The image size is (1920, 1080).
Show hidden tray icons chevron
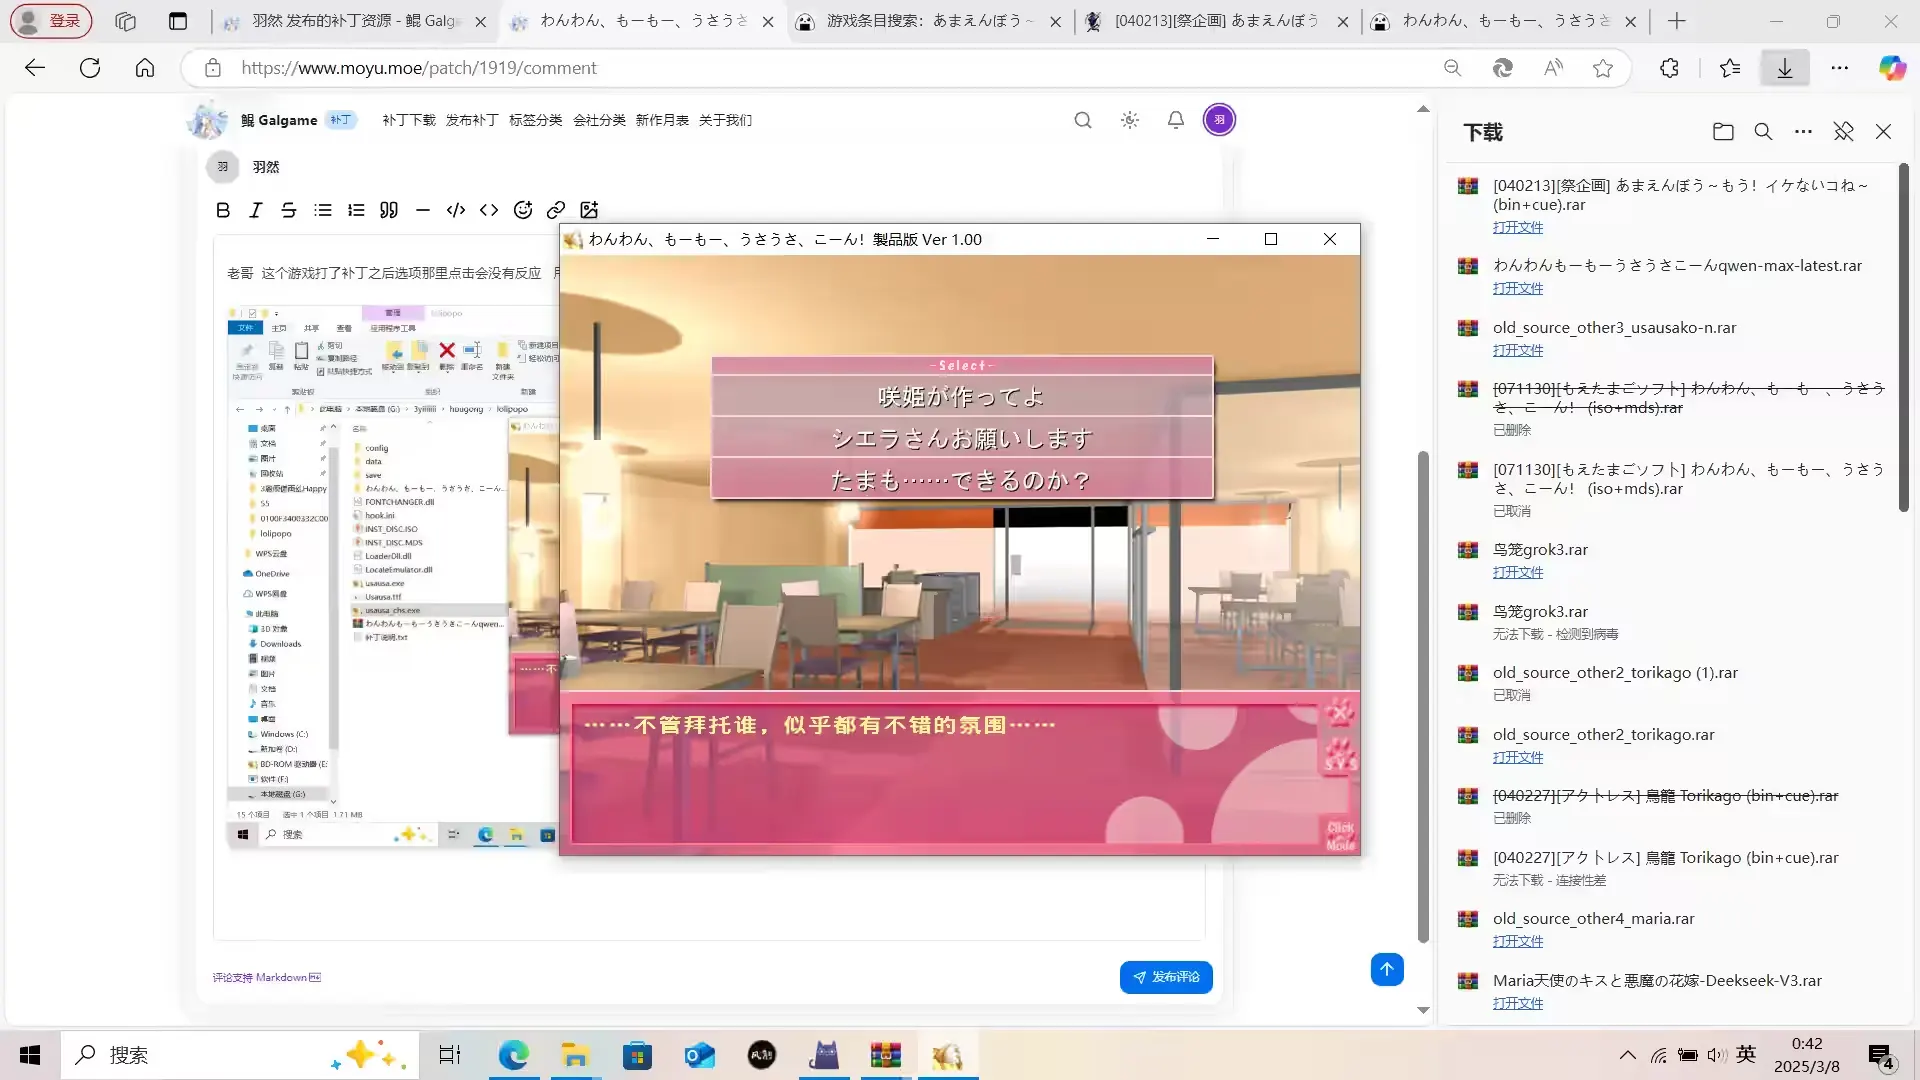coord(1628,1055)
